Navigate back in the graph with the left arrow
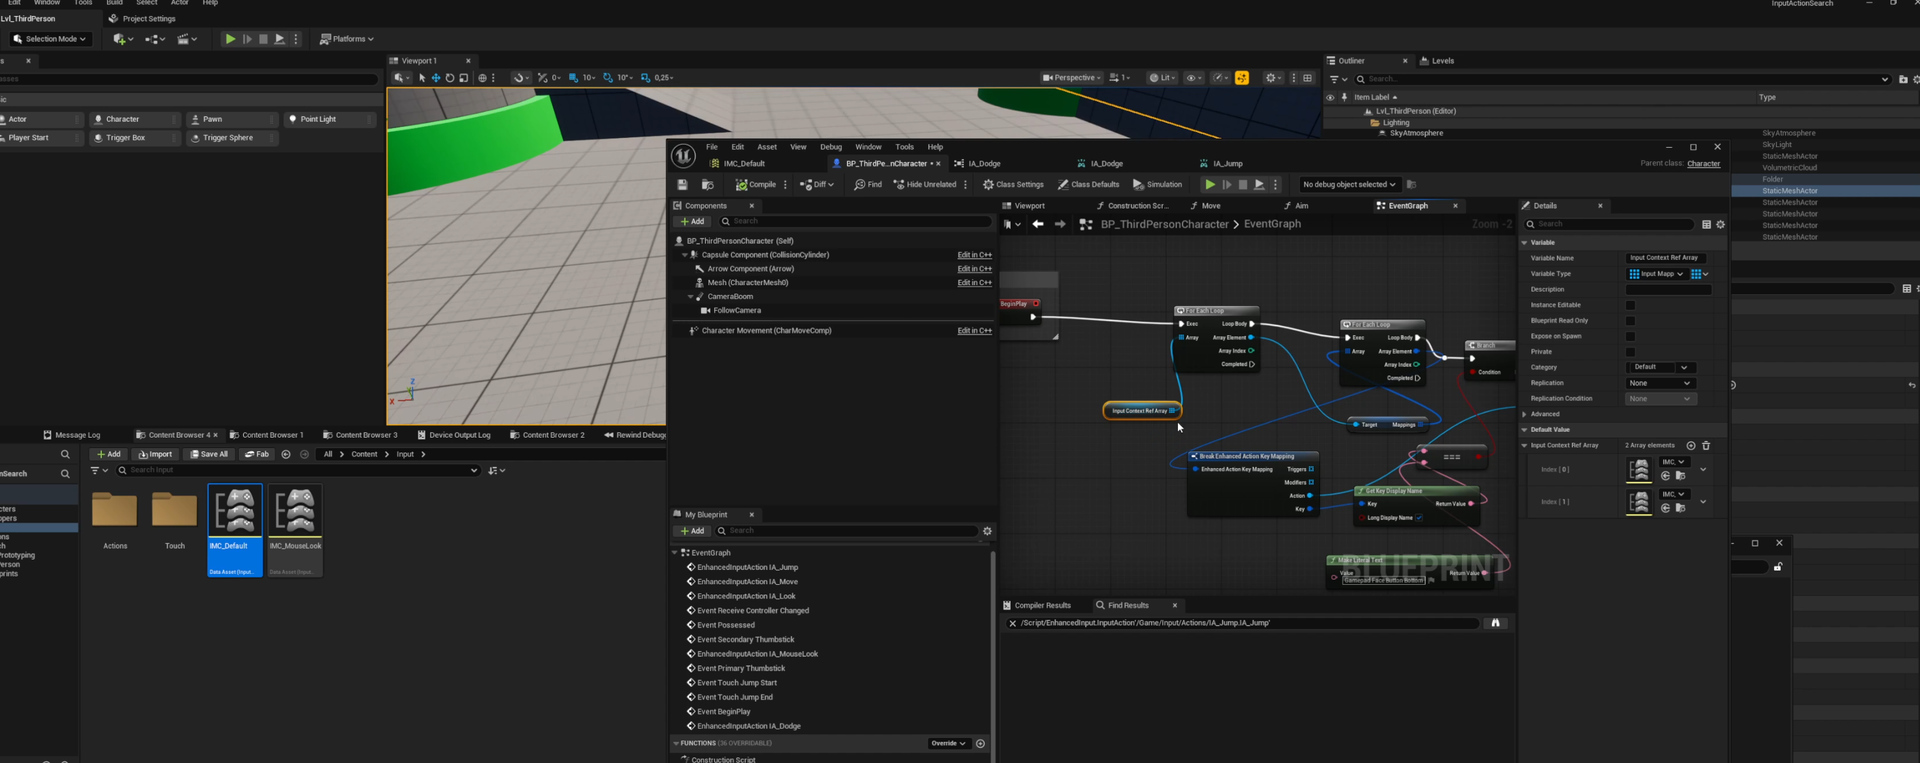 click(x=1038, y=224)
